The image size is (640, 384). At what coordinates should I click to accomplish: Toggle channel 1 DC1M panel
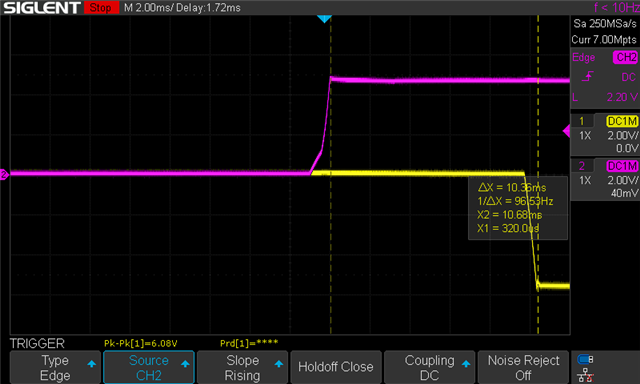605,134
